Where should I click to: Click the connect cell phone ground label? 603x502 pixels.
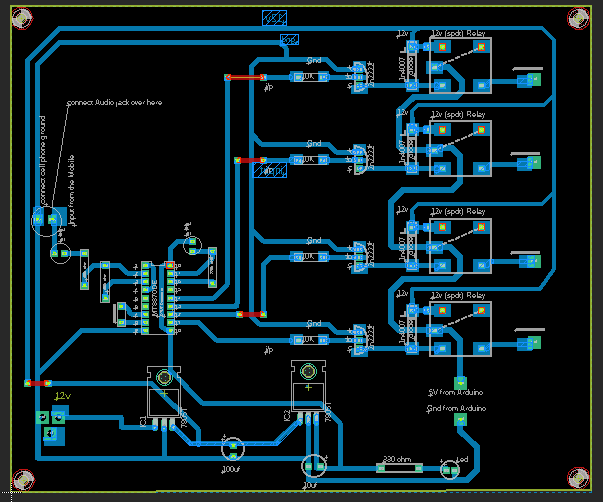coord(43,161)
